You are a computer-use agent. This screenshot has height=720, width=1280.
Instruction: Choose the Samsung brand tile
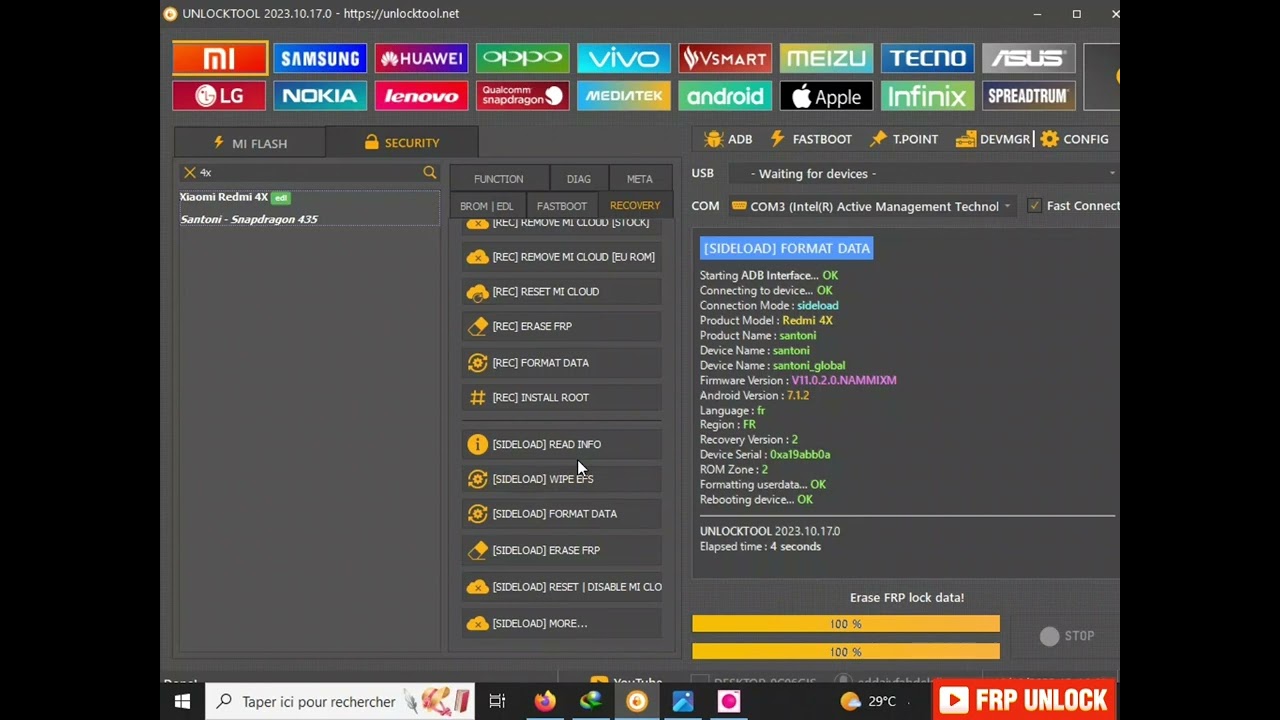(x=320, y=58)
